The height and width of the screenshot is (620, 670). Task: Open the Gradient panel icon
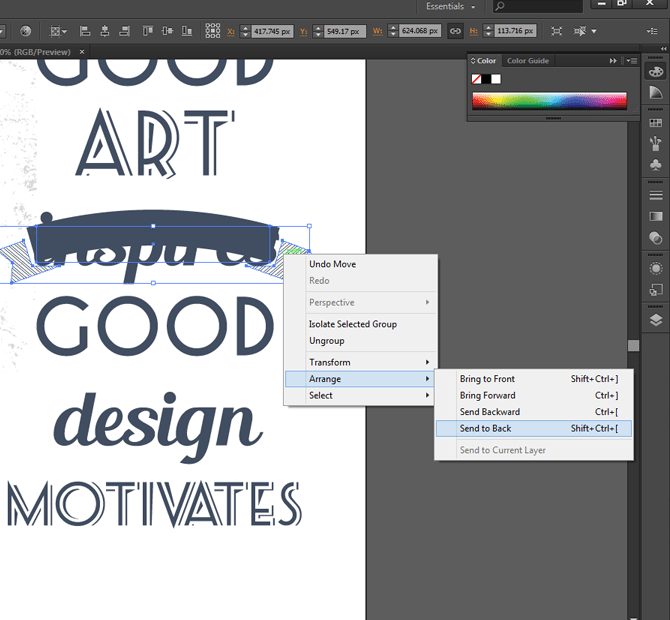click(x=656, y=216)
